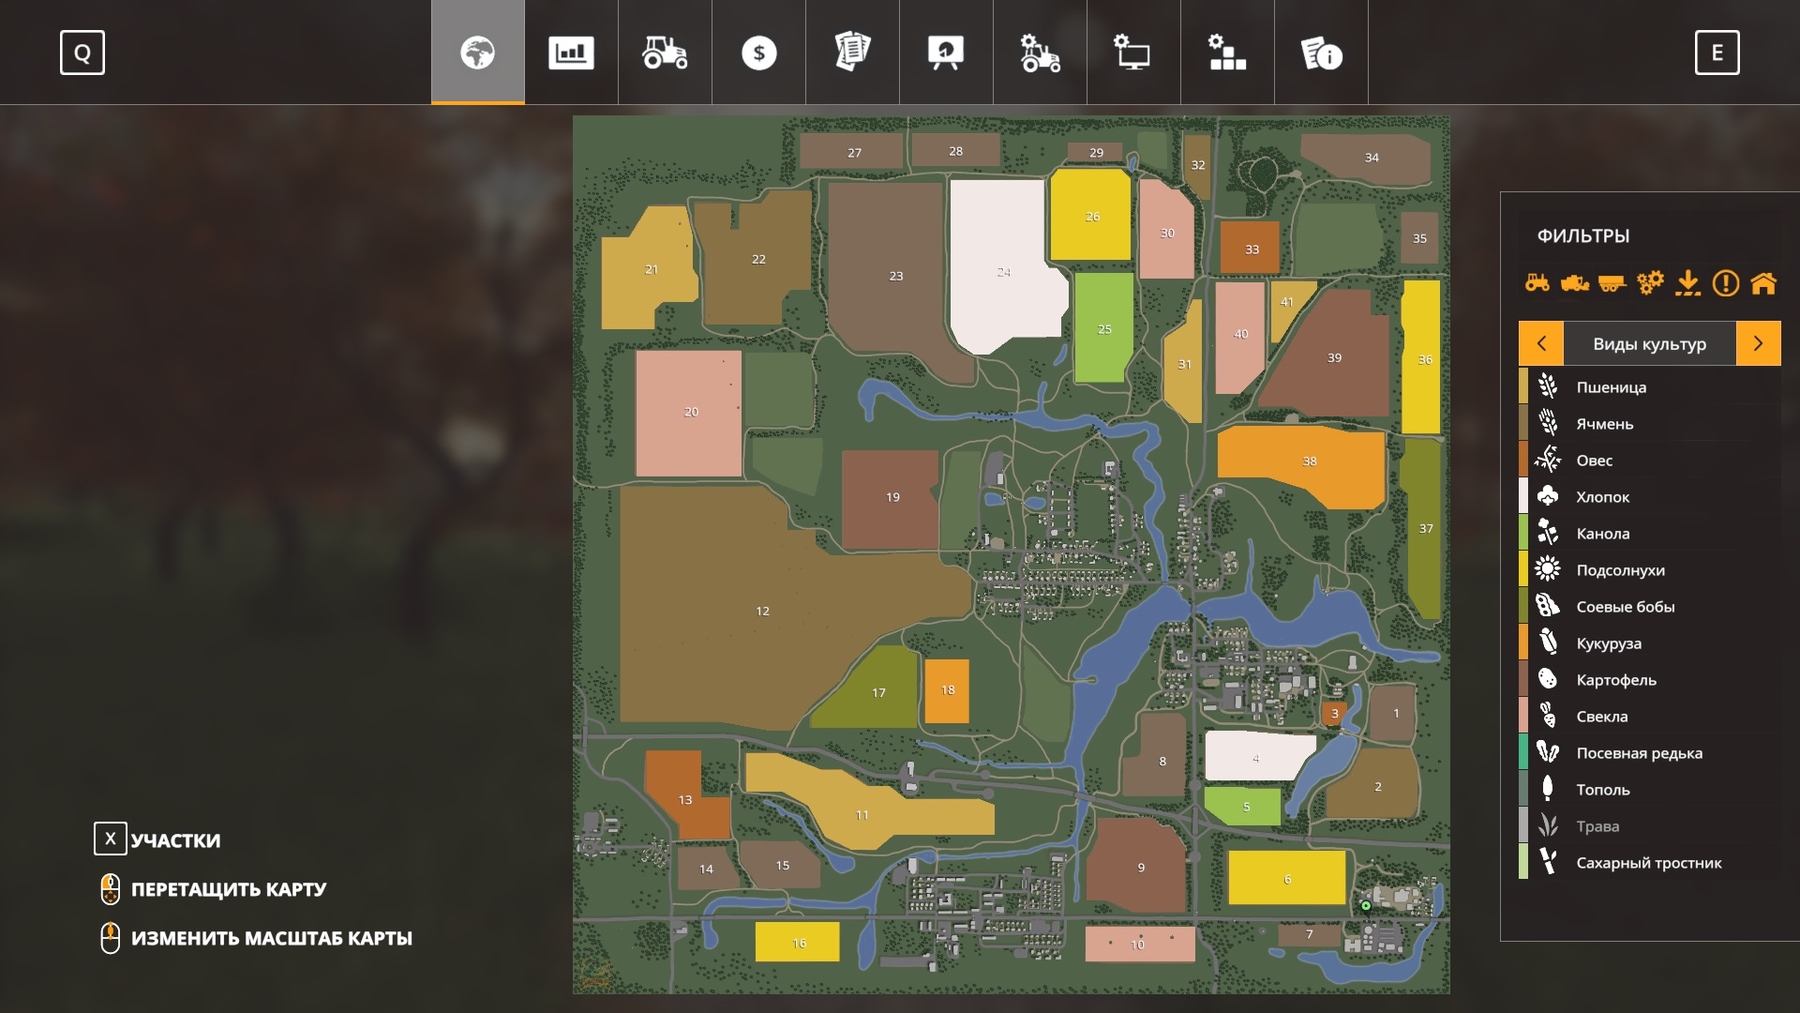This screenshot has width=1800, height=1013.
Task: Open the statistics chart icon
Action: coord(571,53)
